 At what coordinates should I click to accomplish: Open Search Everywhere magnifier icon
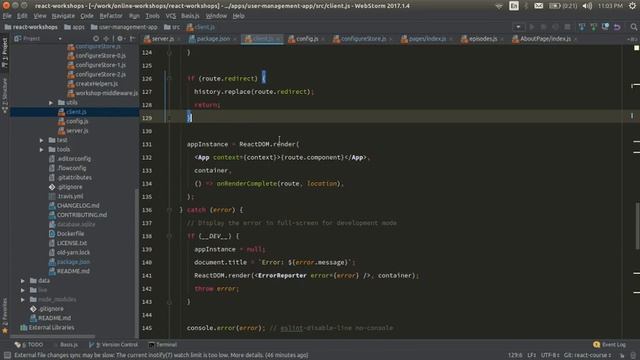(x=633, y=27)
